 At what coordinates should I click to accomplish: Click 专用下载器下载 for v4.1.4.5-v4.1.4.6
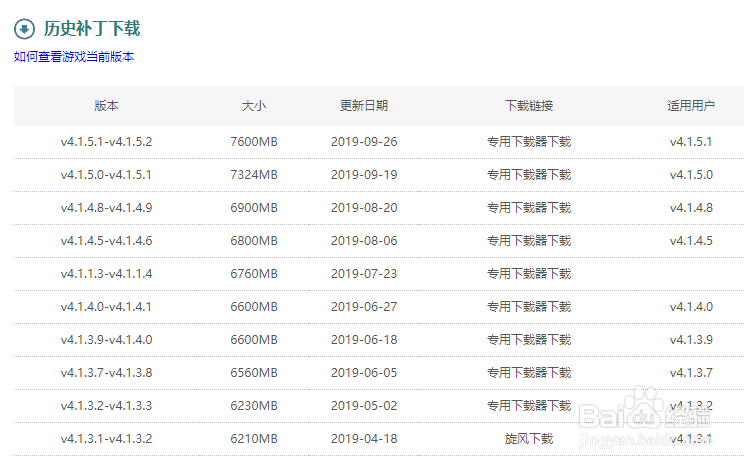529,241
